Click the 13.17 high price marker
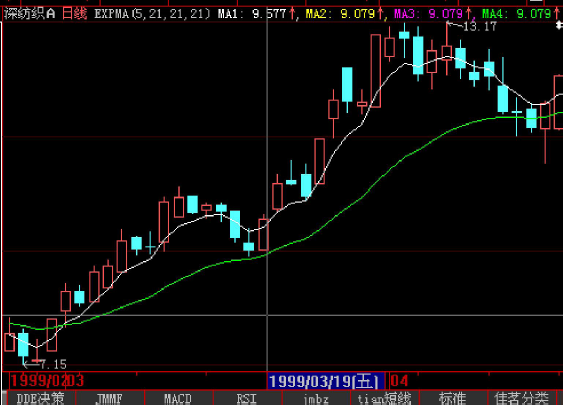Image resolution: width=564 pixels, height=406 pixels. pyautogui.click(x=480, y=26)
